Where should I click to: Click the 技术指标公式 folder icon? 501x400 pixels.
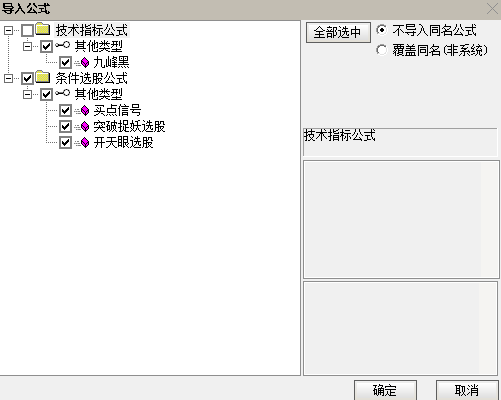[x=43, y=29]
